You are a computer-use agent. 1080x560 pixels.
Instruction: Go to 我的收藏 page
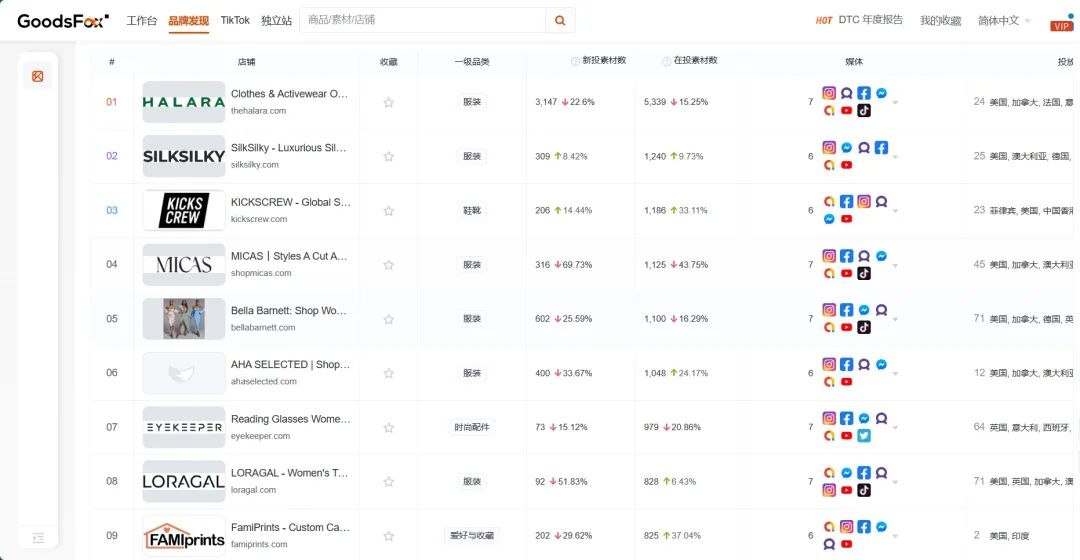pos(940,21)
